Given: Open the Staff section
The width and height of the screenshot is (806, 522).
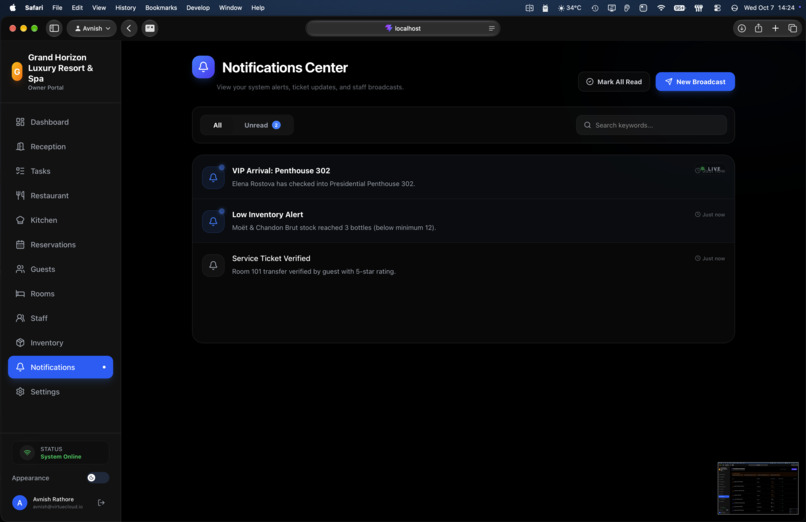Looking at the screenshot, I should tap(61, 318).
